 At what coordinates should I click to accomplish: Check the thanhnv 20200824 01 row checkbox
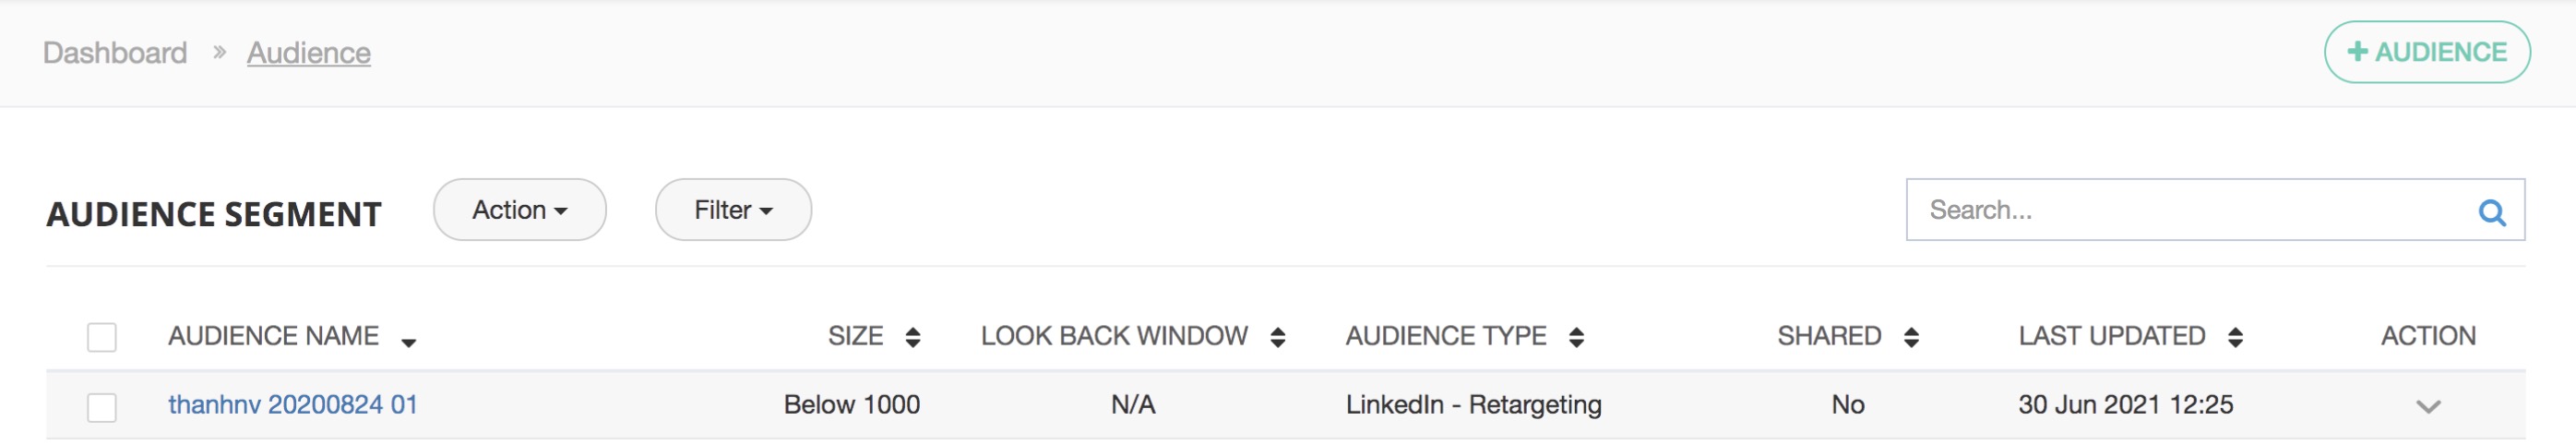pyautogui.click(x=102, y=407)
